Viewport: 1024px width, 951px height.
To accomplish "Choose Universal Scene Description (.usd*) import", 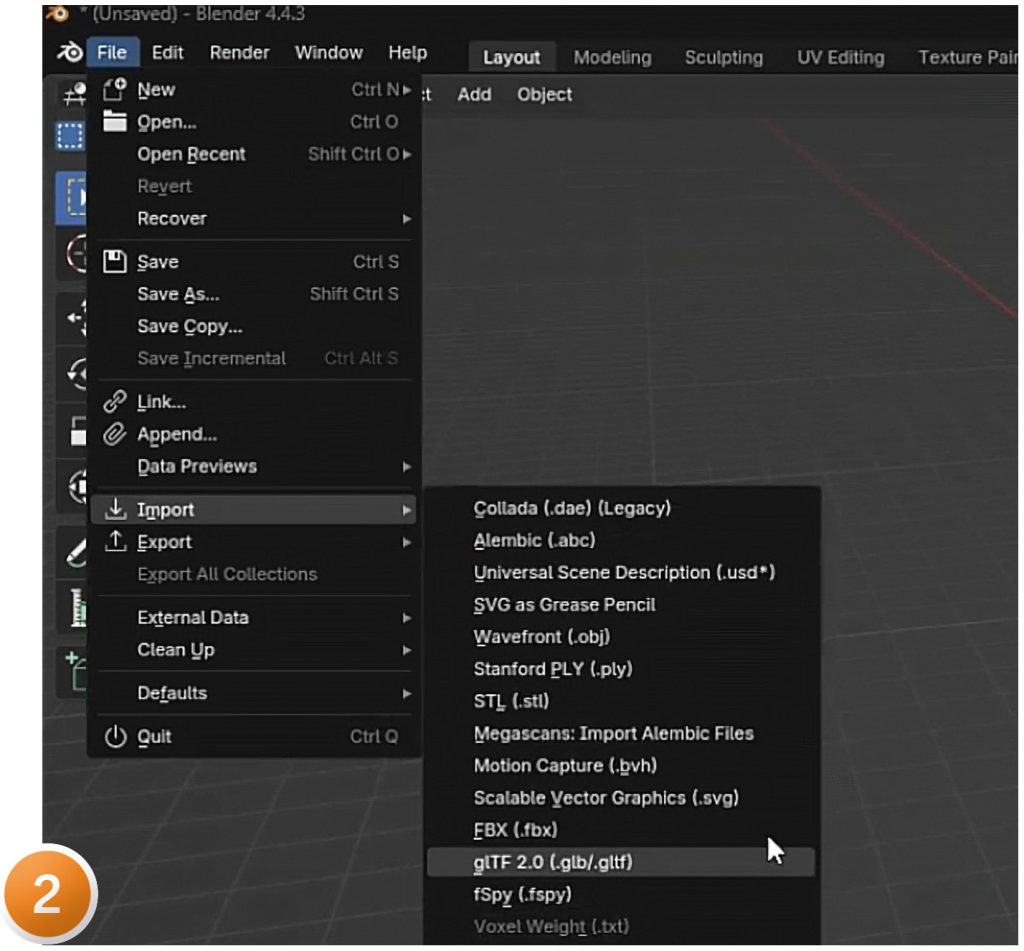I will 620,572.
